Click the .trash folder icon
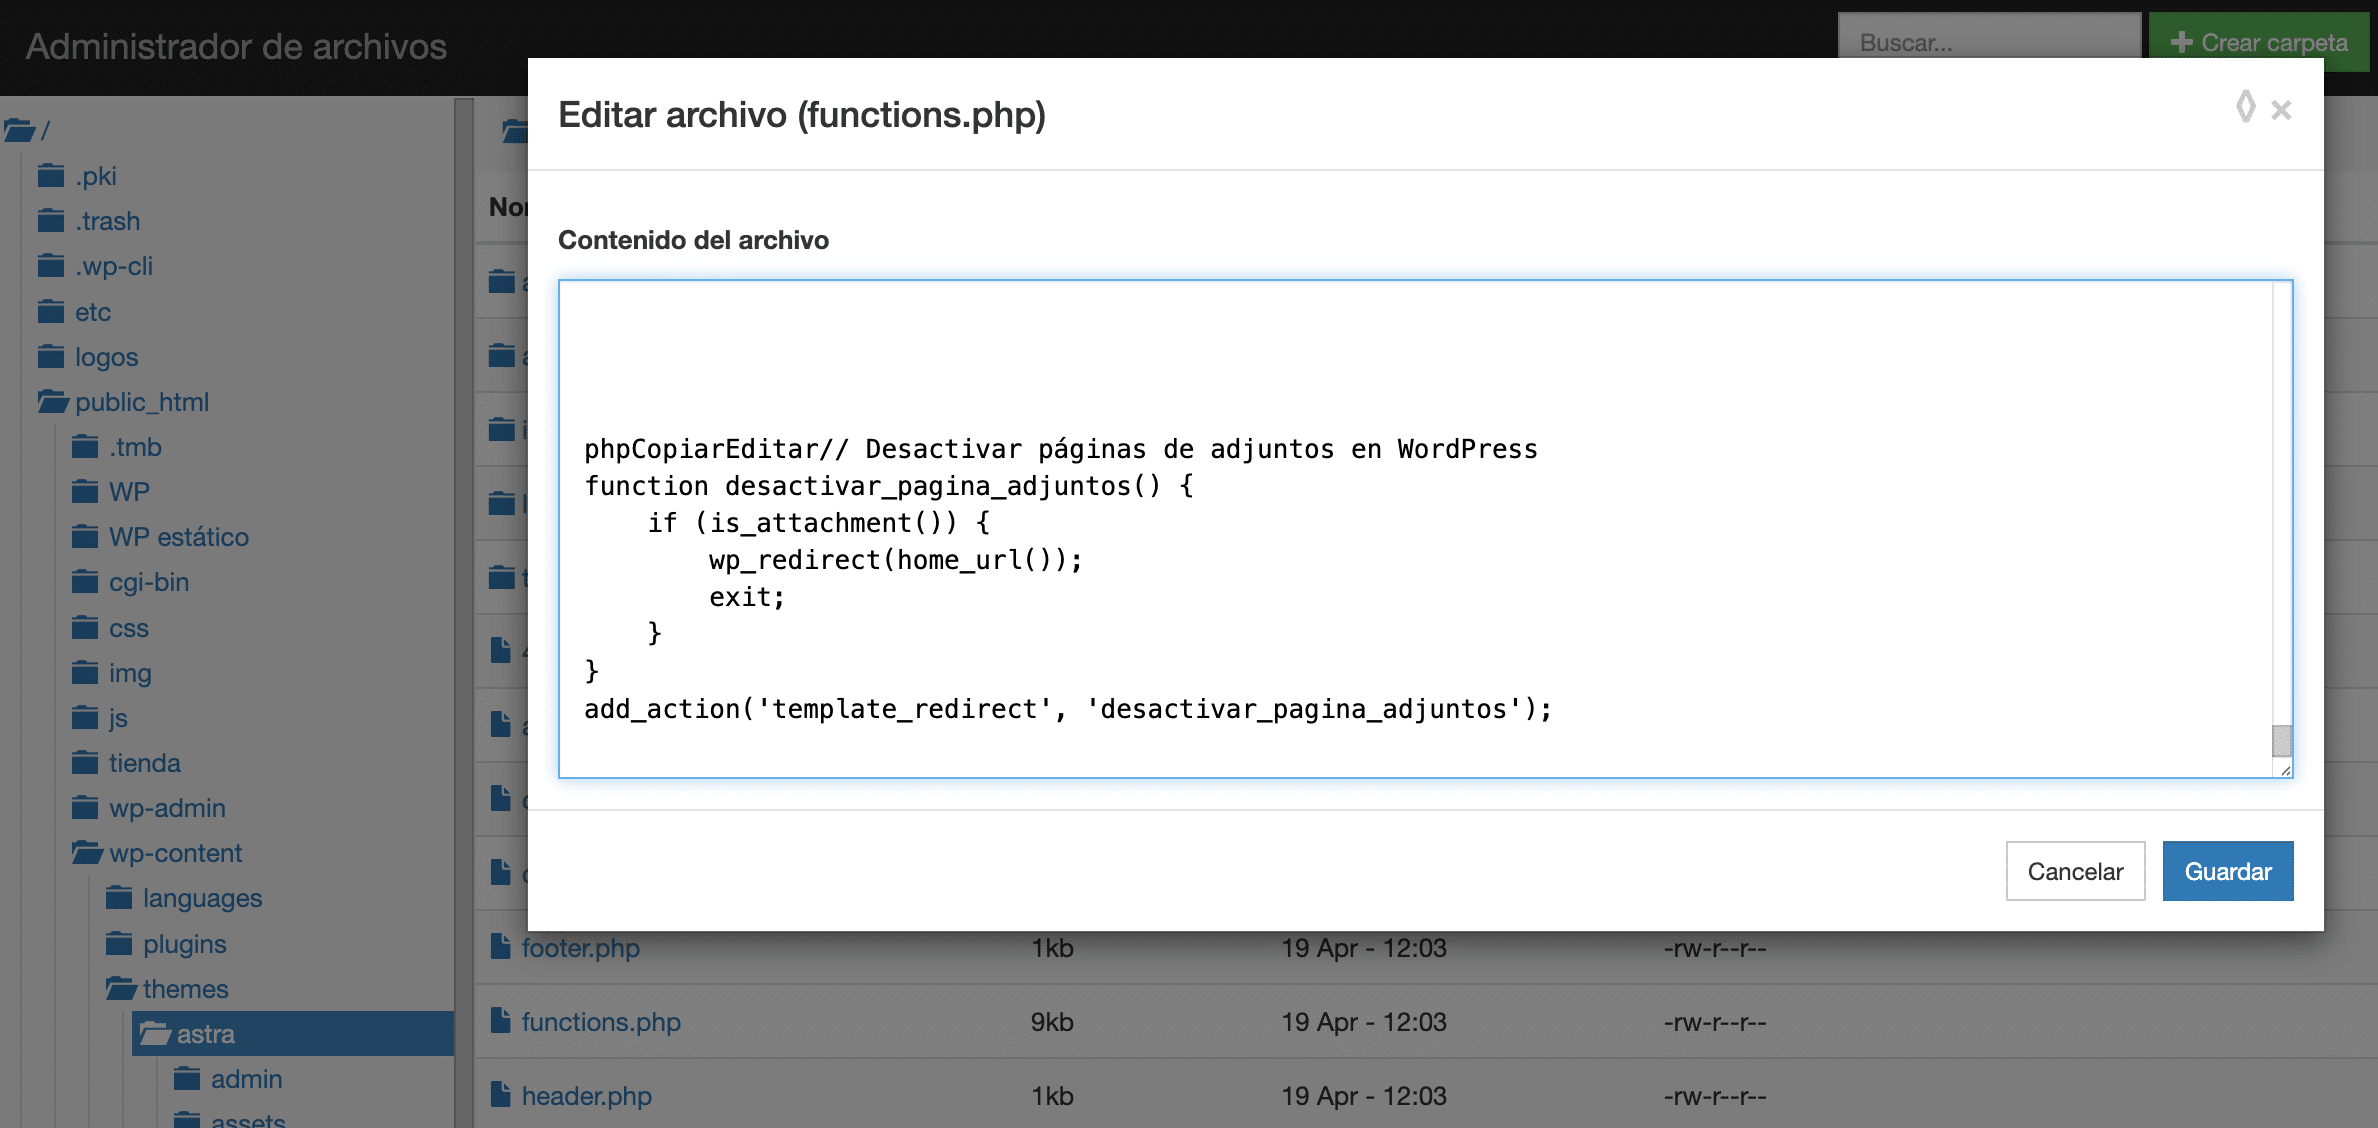Image resolution: width=2378 pixels, height=1128 pixels. [51, 221]
